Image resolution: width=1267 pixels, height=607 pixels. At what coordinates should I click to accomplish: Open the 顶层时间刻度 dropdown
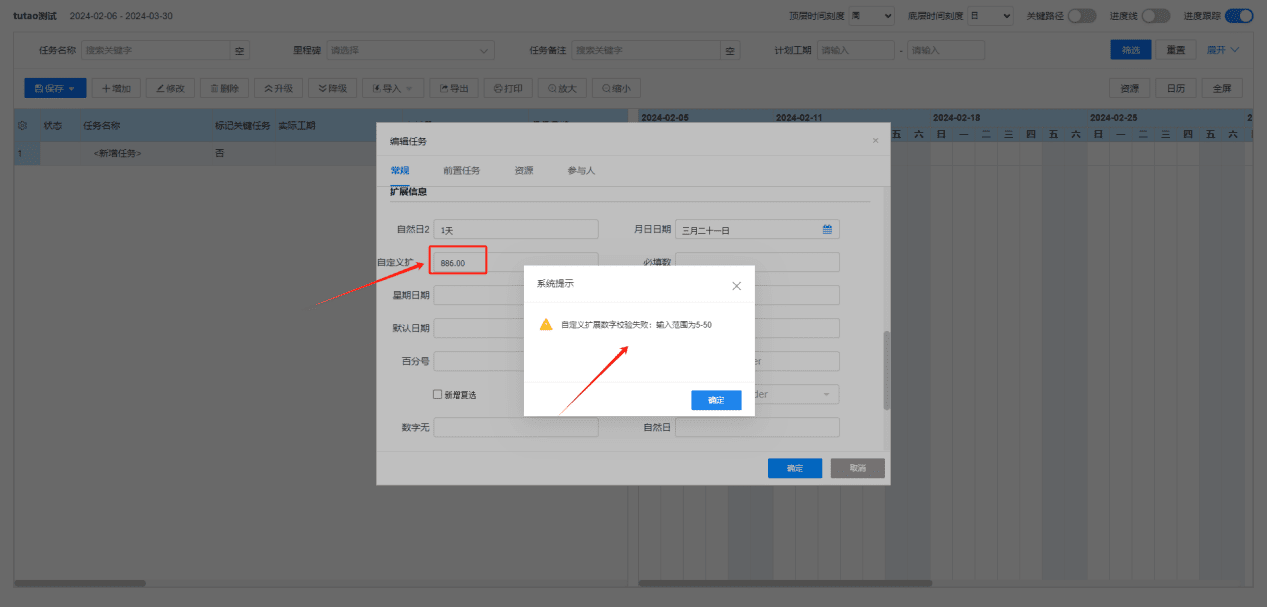pos(872,16)
